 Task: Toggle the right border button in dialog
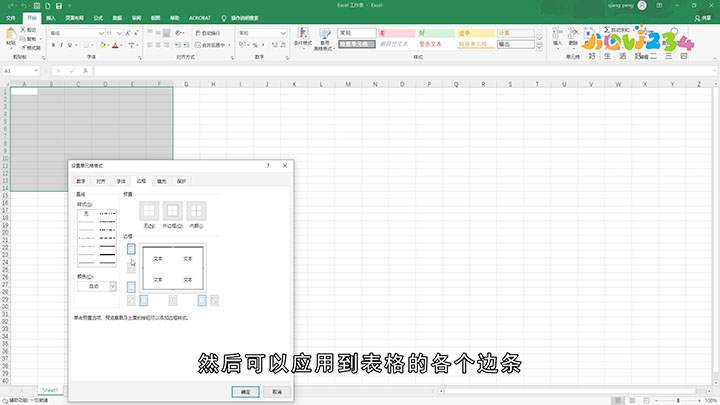(x=202, y=301)
